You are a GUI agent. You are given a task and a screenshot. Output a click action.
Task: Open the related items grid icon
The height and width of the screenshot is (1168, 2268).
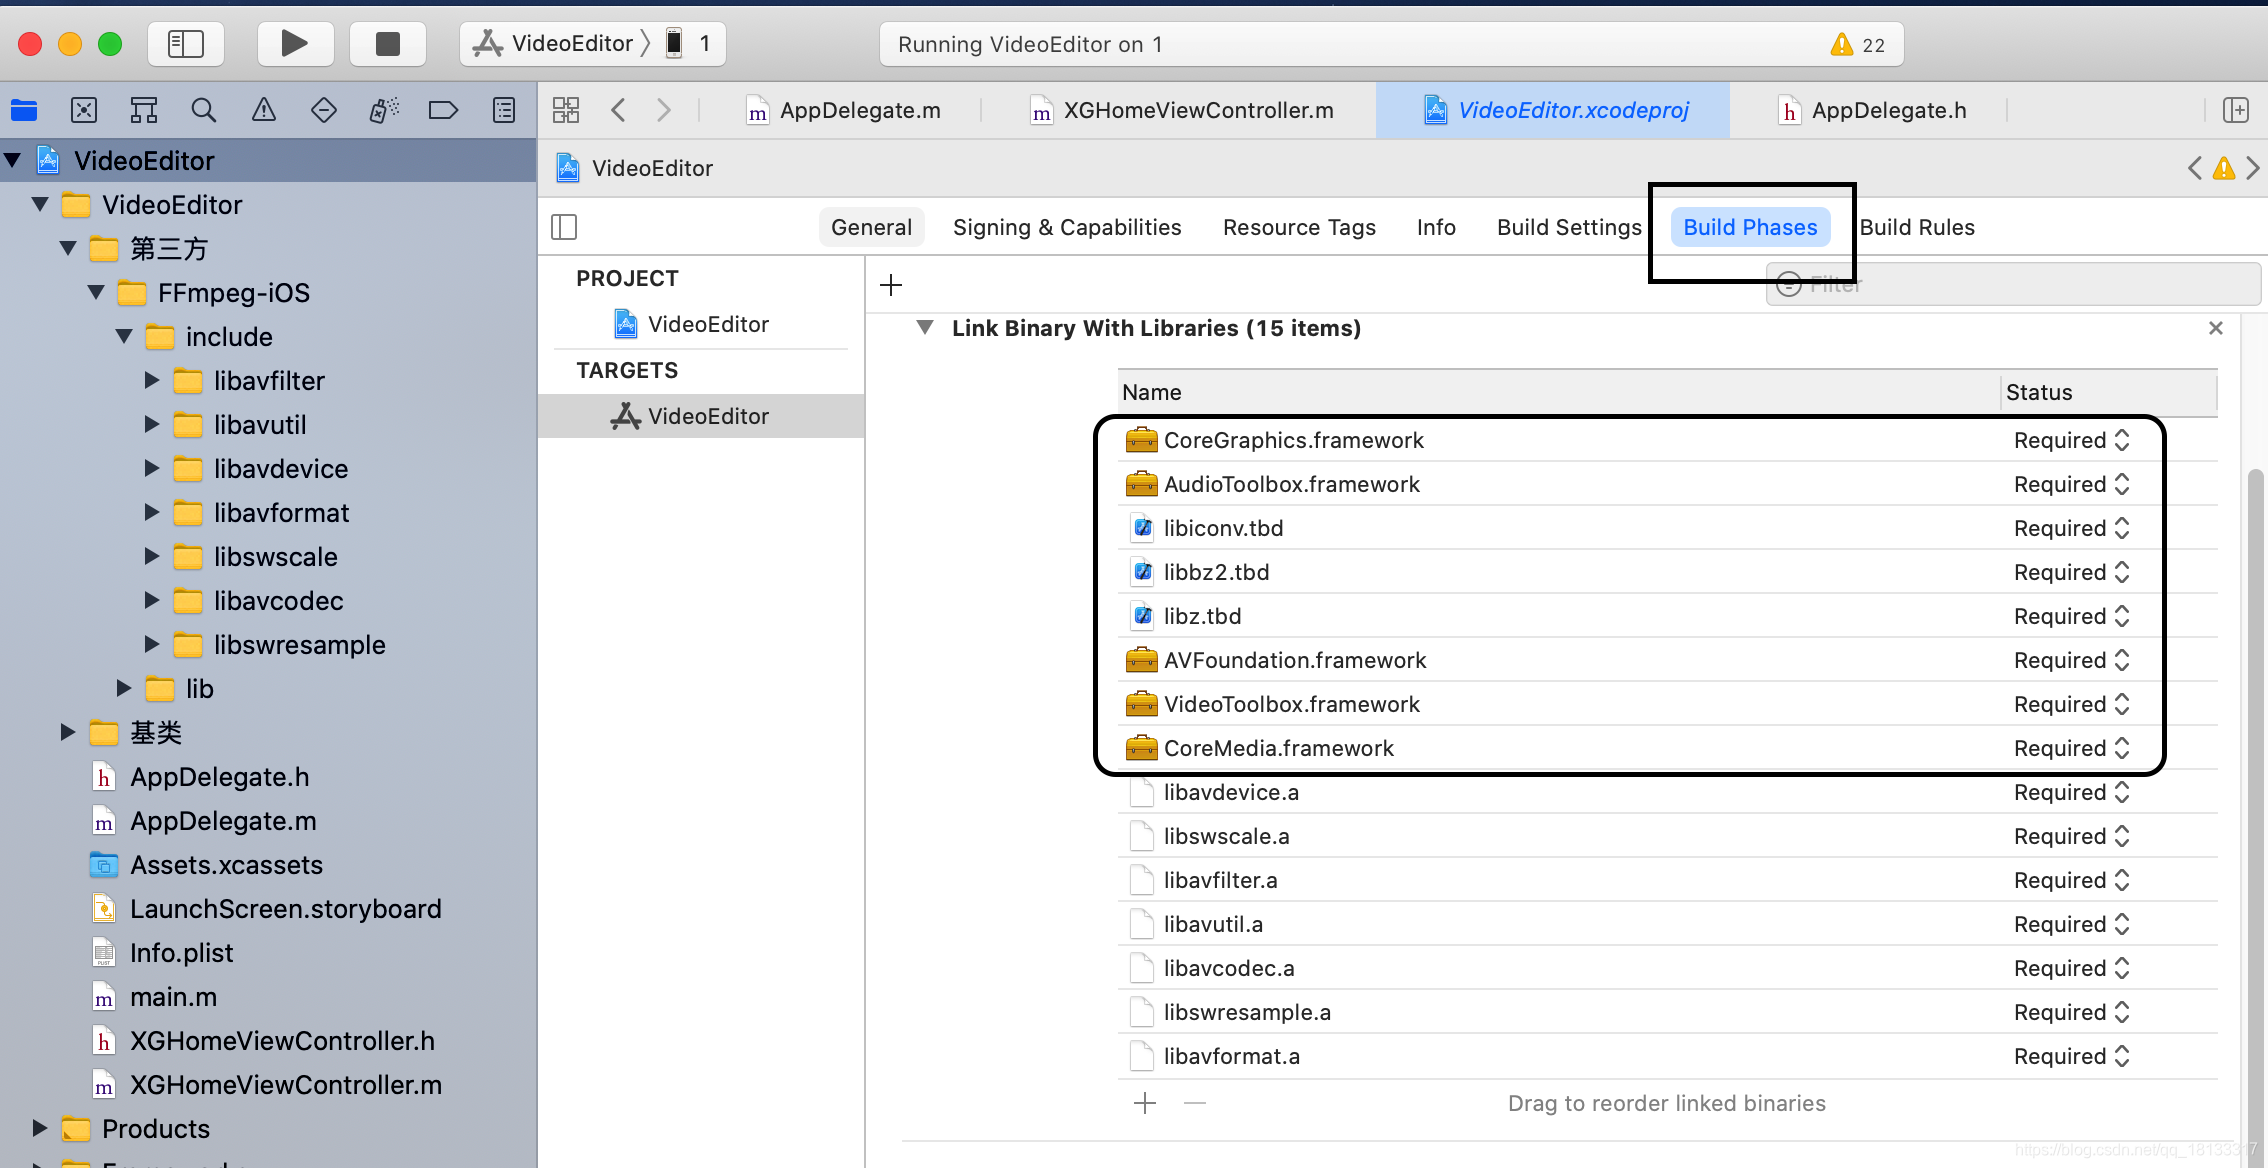pyautogui.click(x=566, y=110)
